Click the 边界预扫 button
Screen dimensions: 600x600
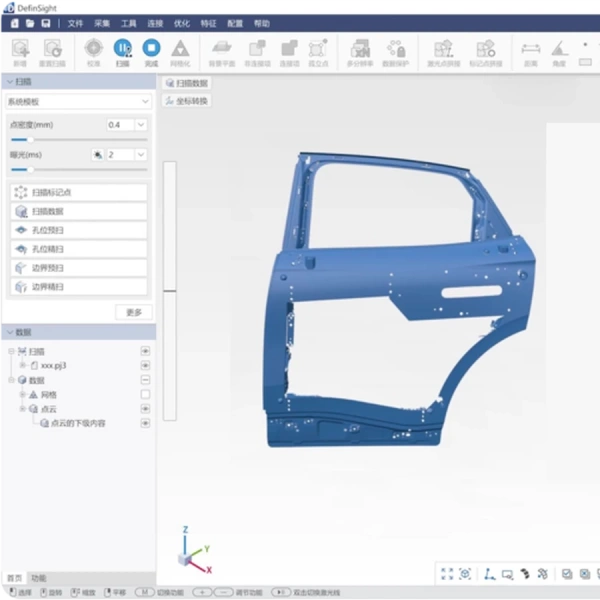click(x=79, y=268)
